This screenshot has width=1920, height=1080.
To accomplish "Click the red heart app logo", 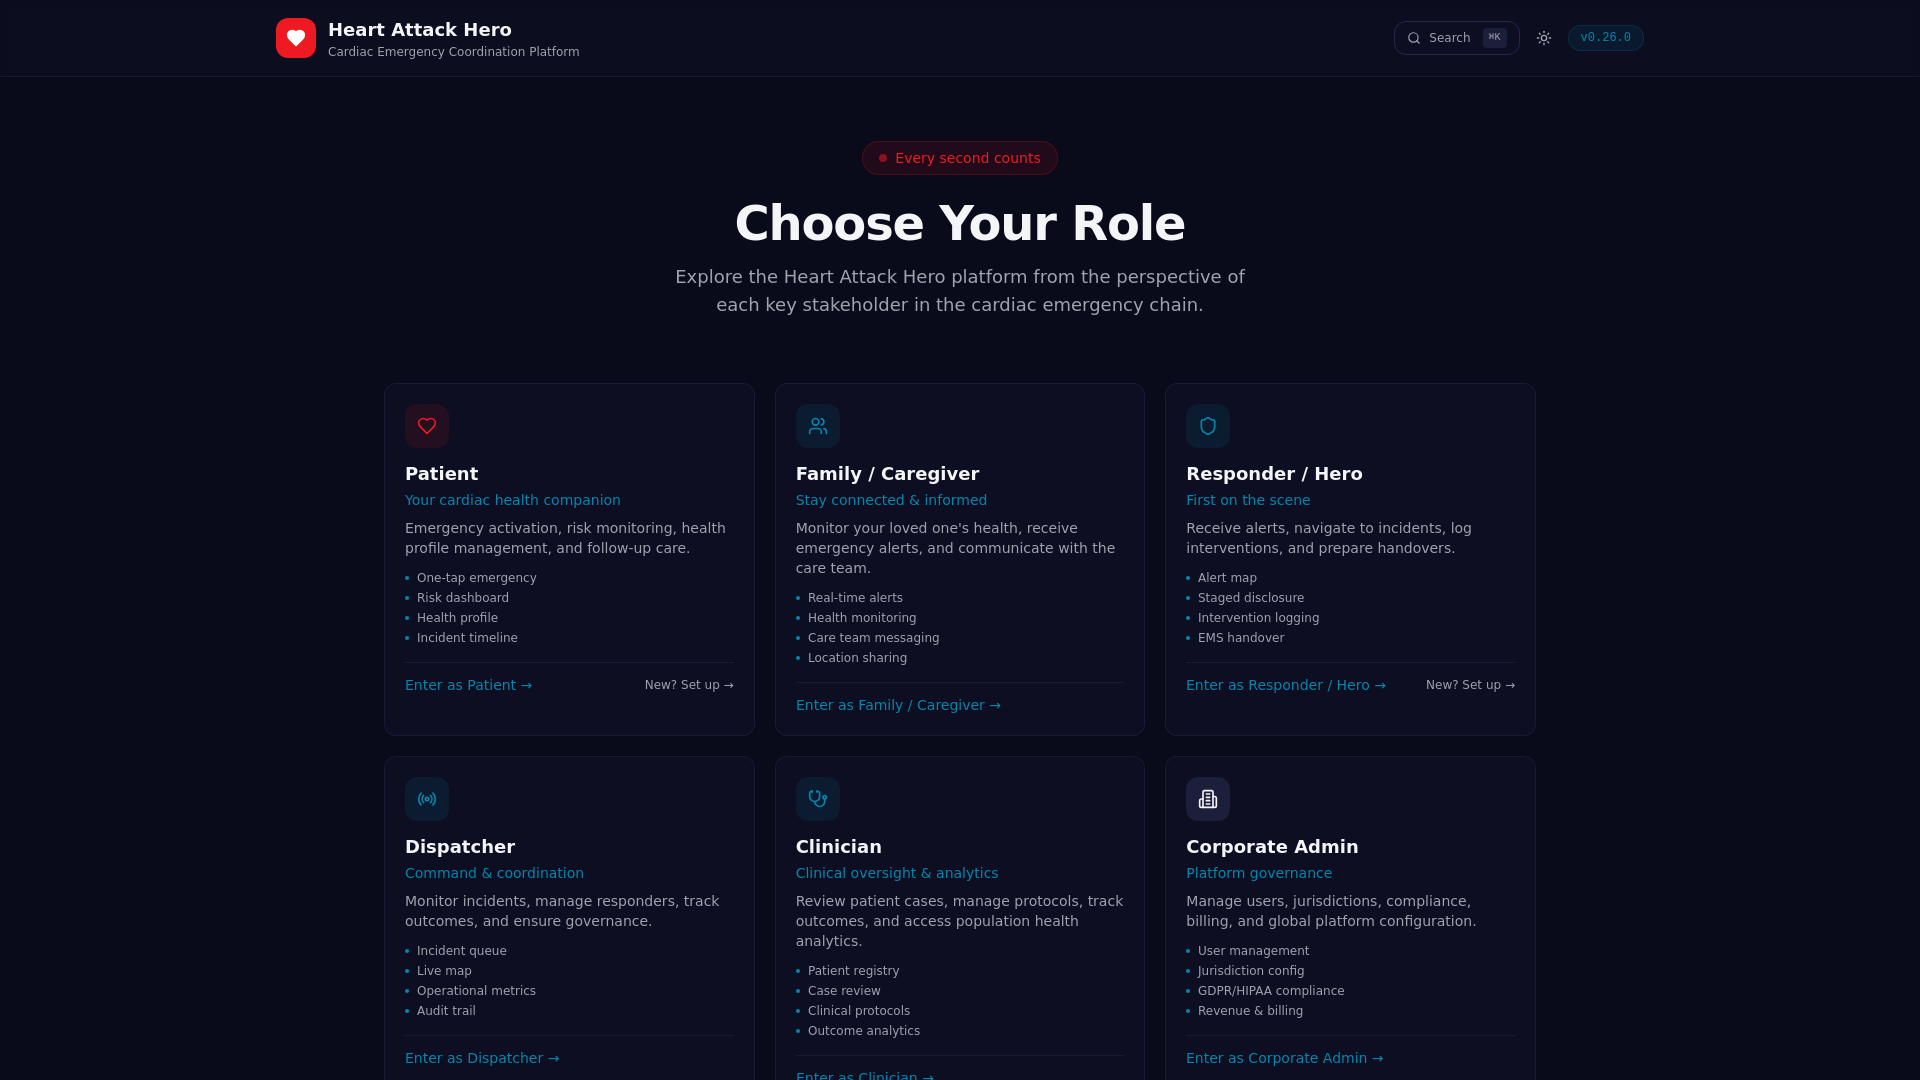I will click(x=296, y=38).
